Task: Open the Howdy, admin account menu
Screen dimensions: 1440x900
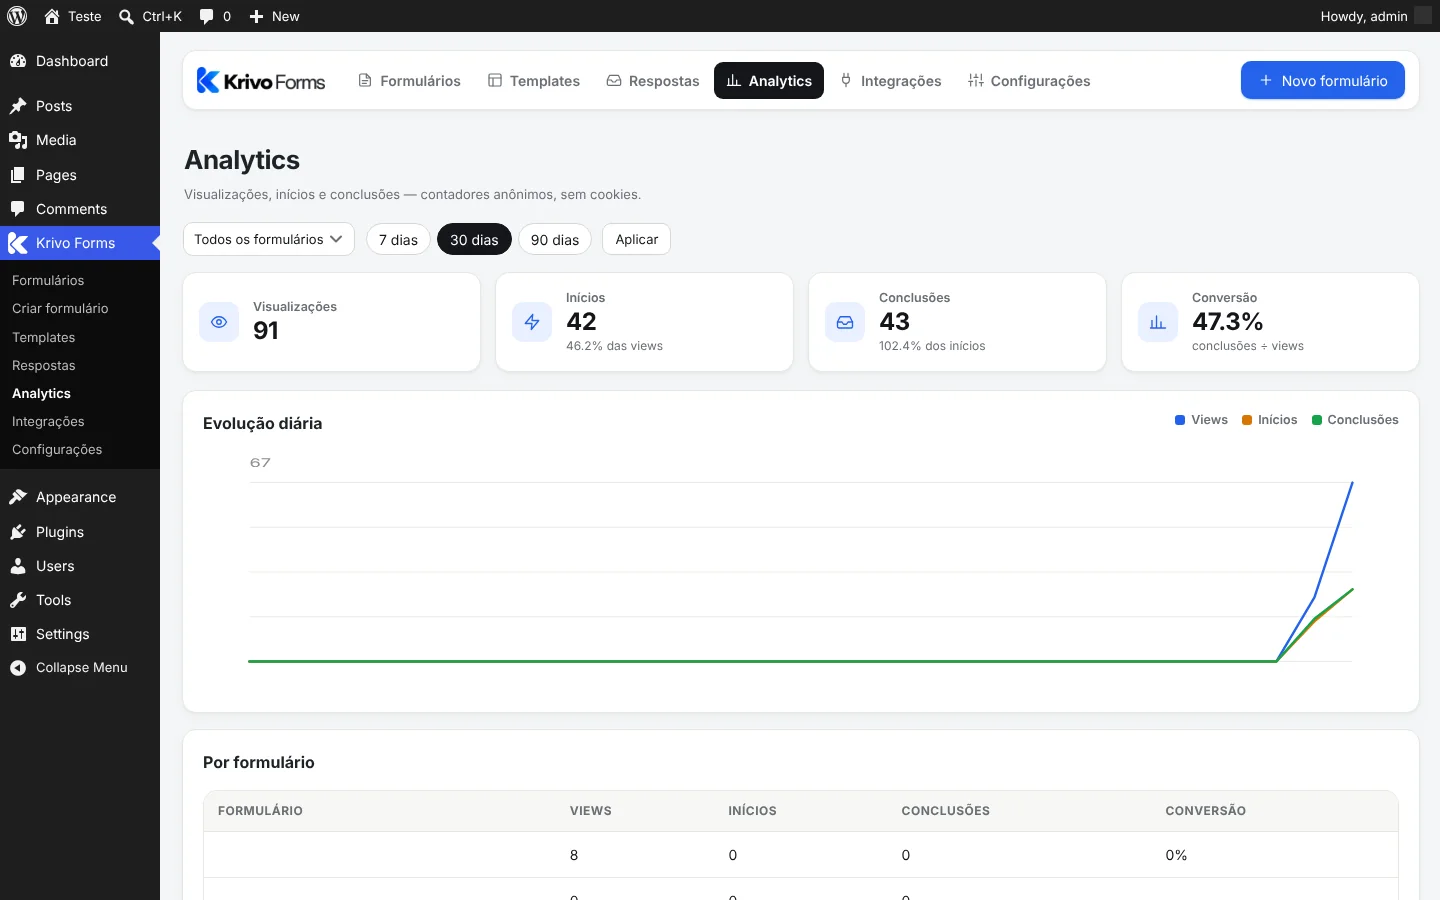Action: click(x=1376, y=16)
